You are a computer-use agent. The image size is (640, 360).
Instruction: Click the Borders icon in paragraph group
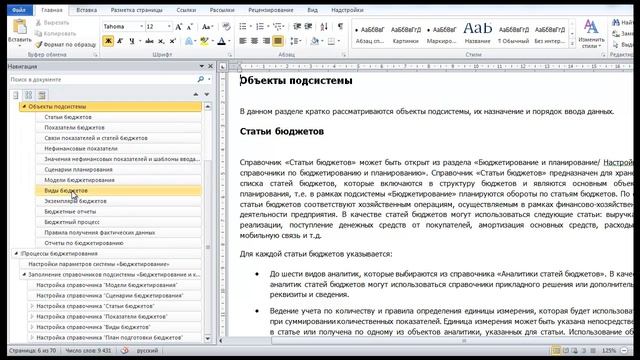(331, 41)
